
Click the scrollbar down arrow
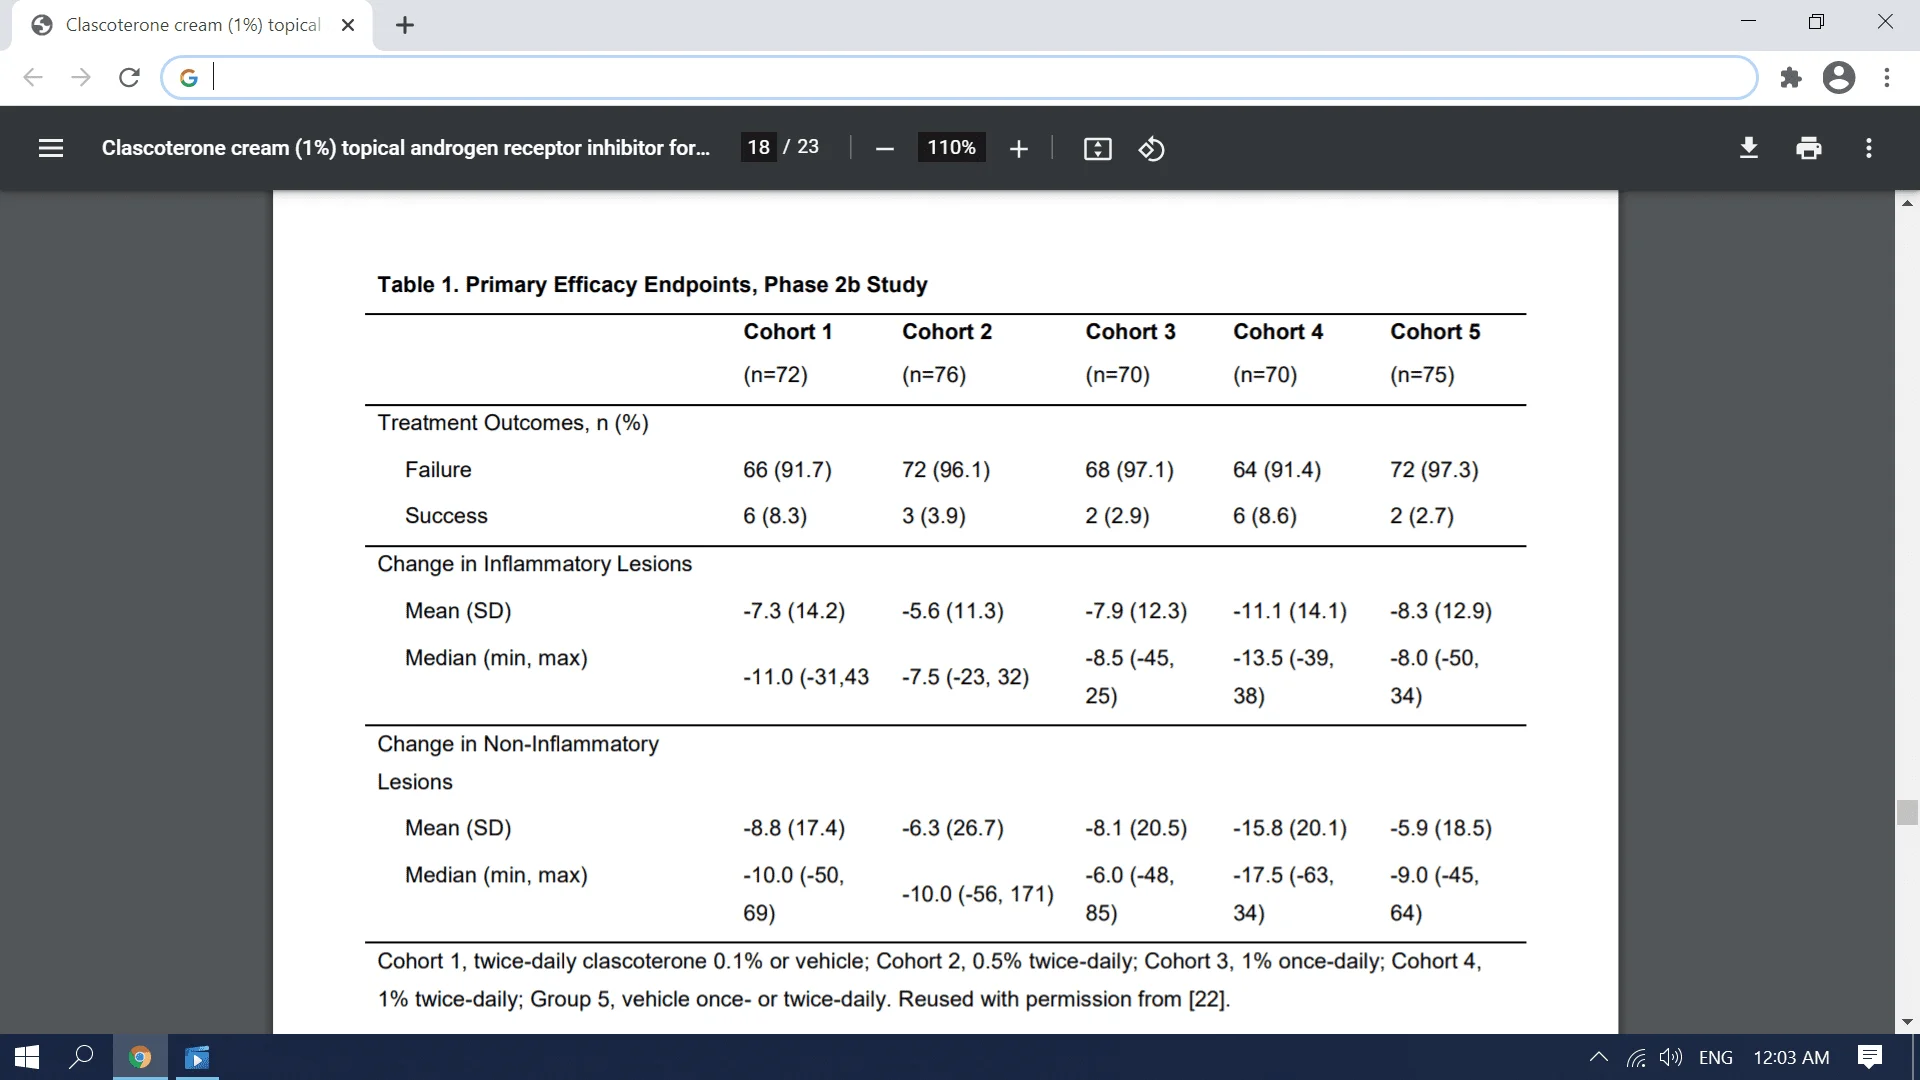(1907, 1022)
